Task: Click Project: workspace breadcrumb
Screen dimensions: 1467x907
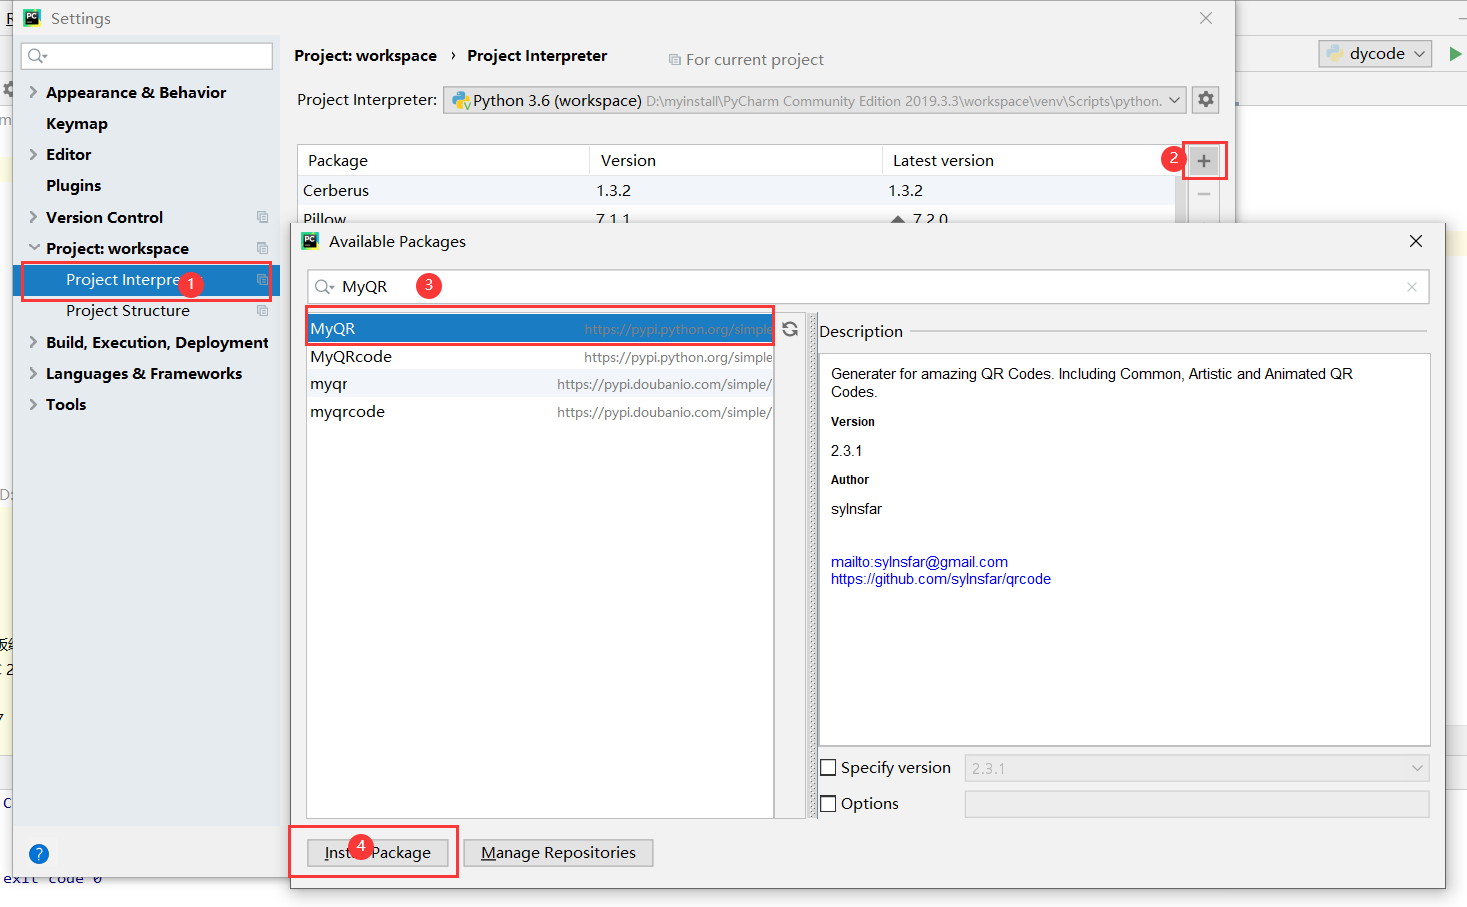Action: pos(365,56)
